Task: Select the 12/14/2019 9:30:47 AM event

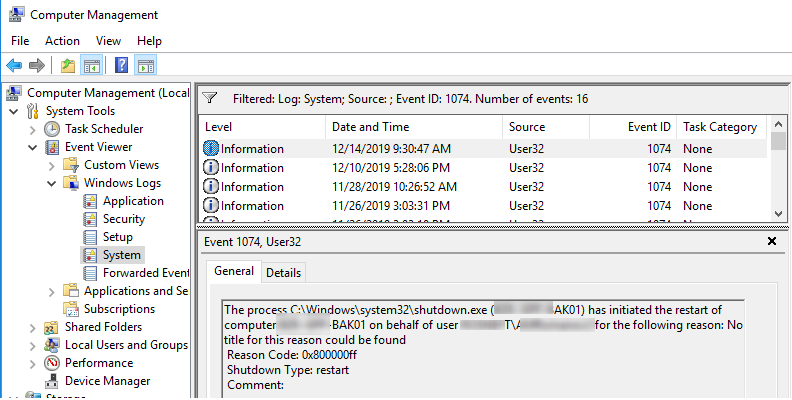Action: tap(483, 149)
